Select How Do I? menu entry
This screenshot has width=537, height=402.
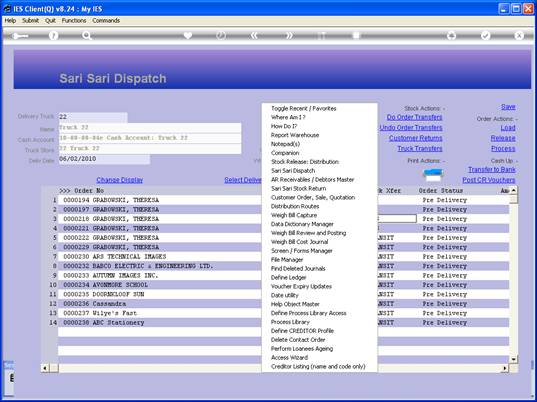click(284, 126)
